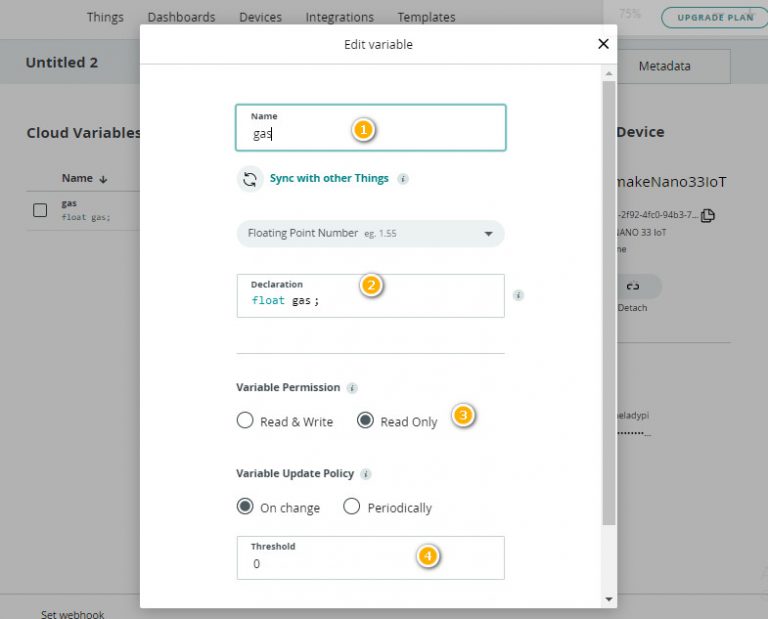Copy the device ID with copy icon
Viewport: 768px width, 619px height.
[x=708, y=215]
